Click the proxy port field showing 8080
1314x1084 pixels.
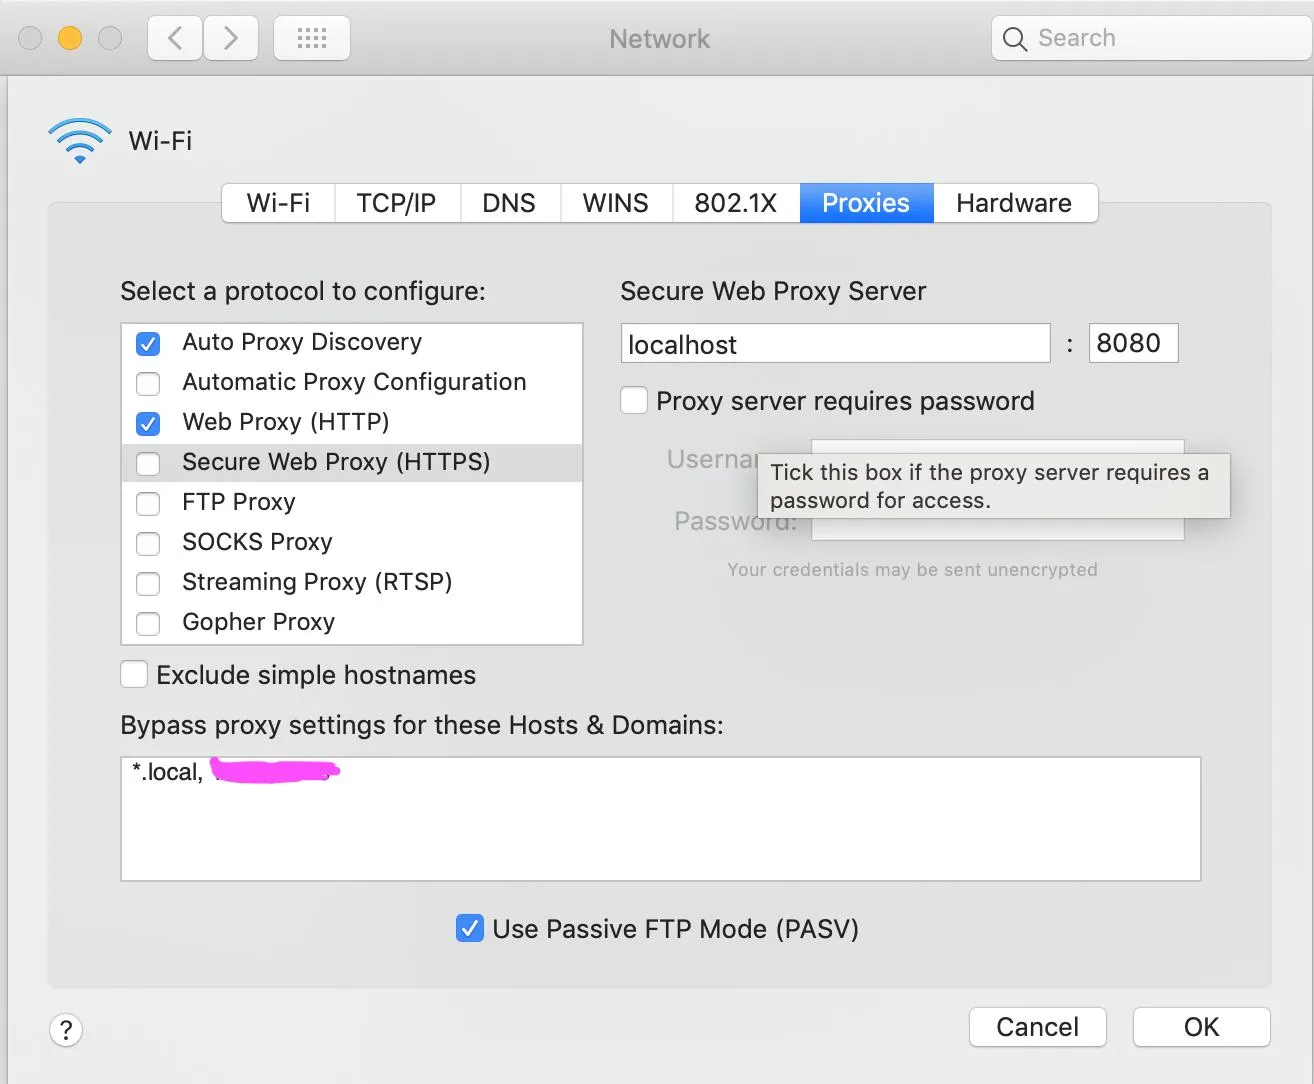tap(1133, 343)
